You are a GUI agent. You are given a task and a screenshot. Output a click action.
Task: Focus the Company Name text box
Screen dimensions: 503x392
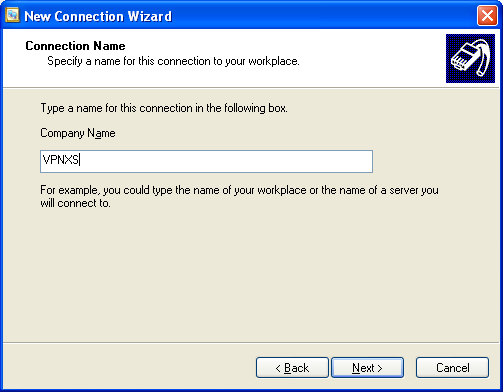click(x=206, y=161)
